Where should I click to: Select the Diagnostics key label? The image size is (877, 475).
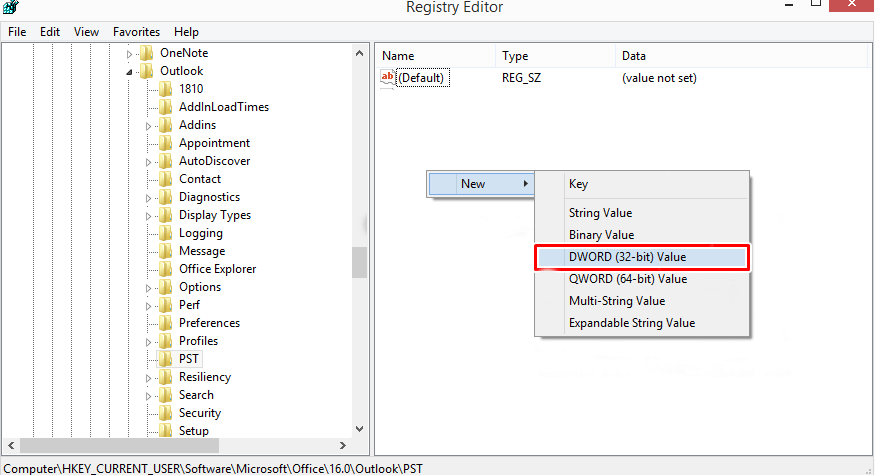pos(209,197)
